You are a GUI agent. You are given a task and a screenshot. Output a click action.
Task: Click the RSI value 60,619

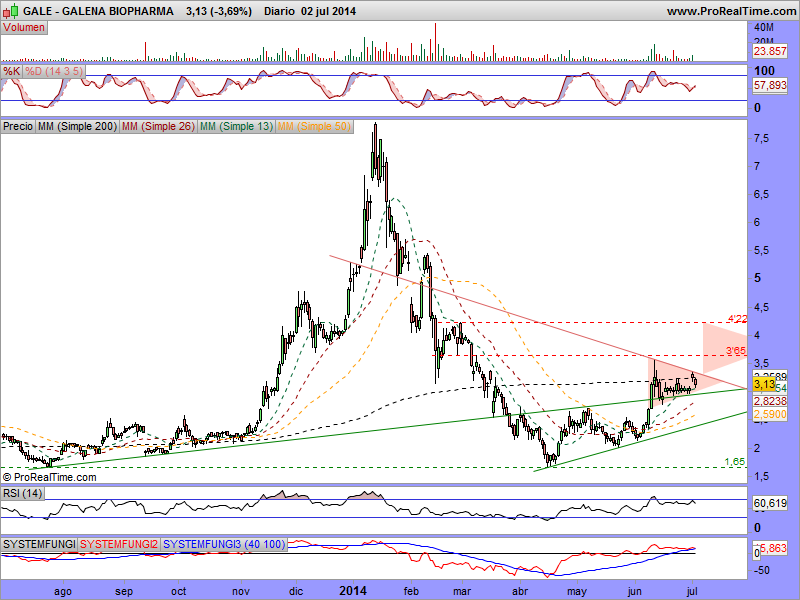coord(770,503)
